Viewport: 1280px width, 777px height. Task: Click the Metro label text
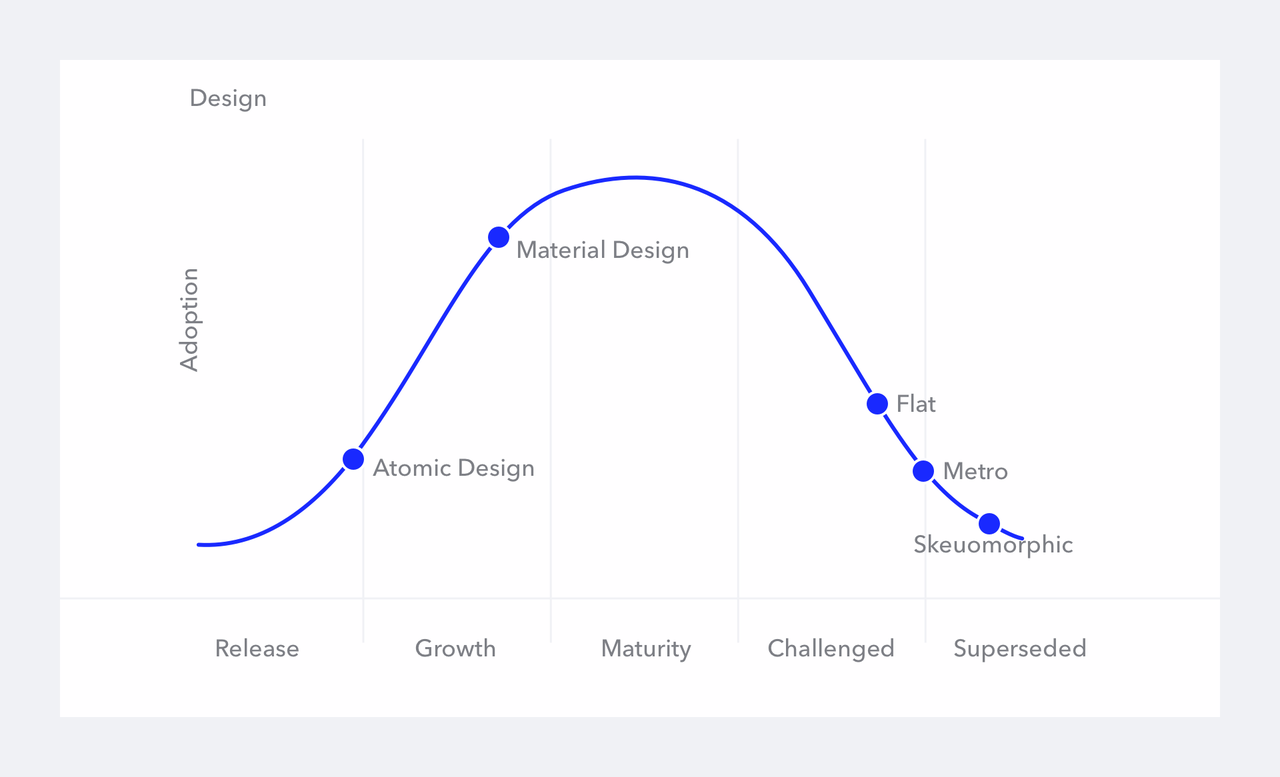point(975,471)
